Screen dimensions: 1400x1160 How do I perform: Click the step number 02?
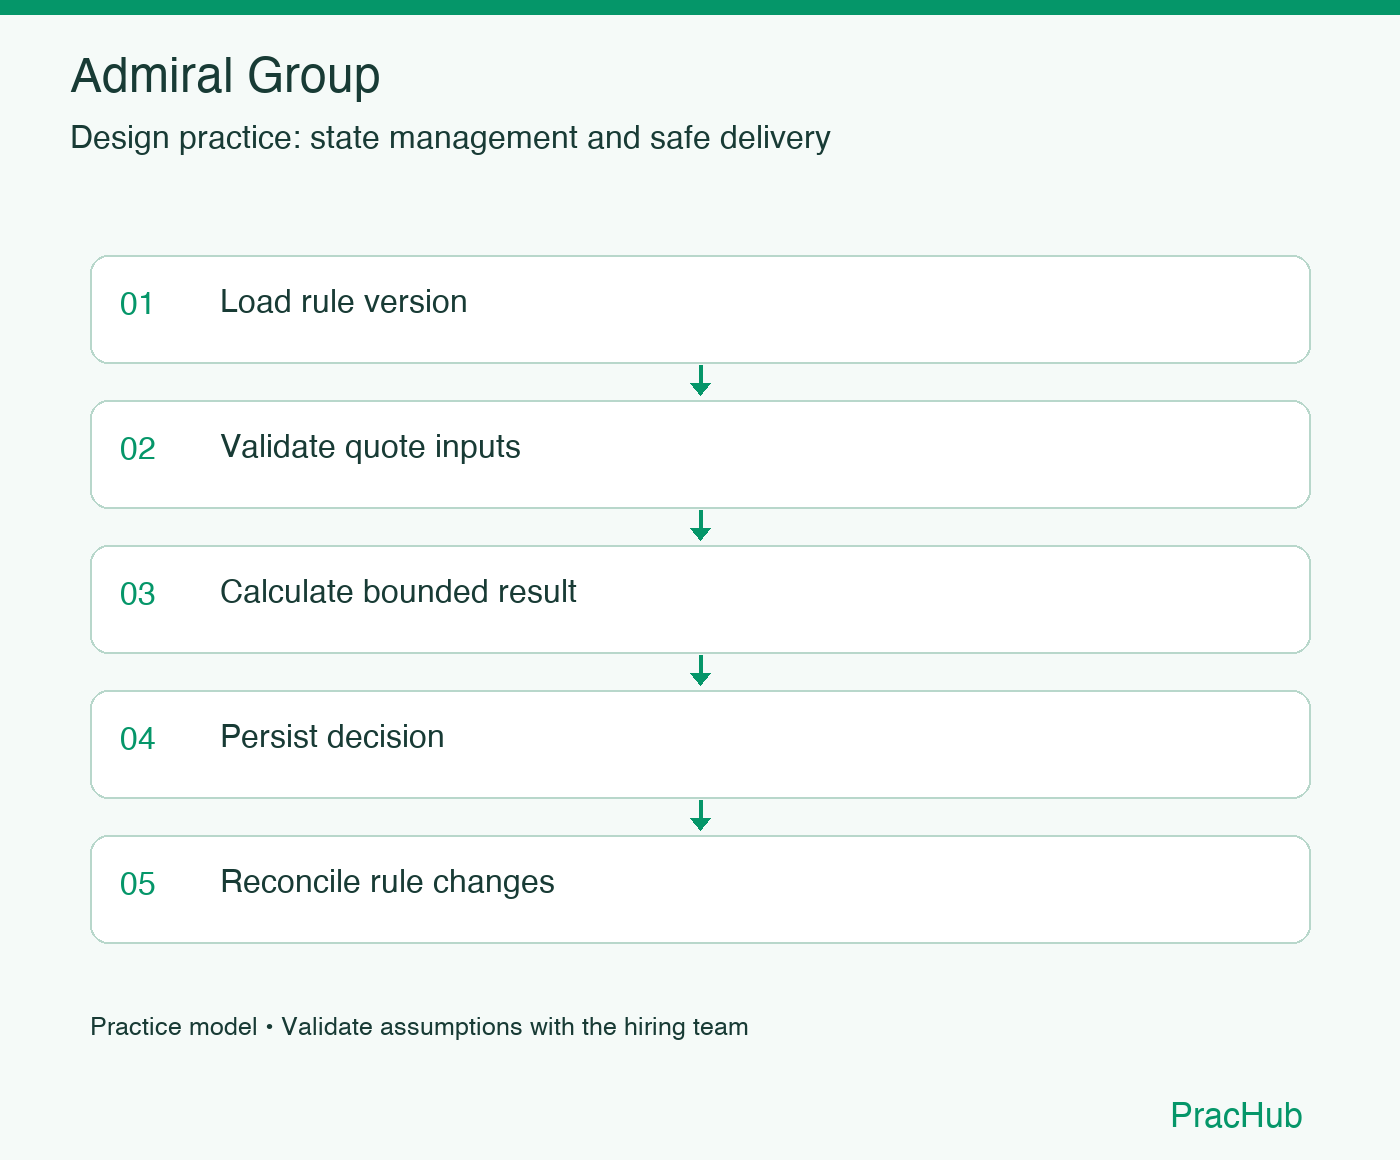point(137,449)
